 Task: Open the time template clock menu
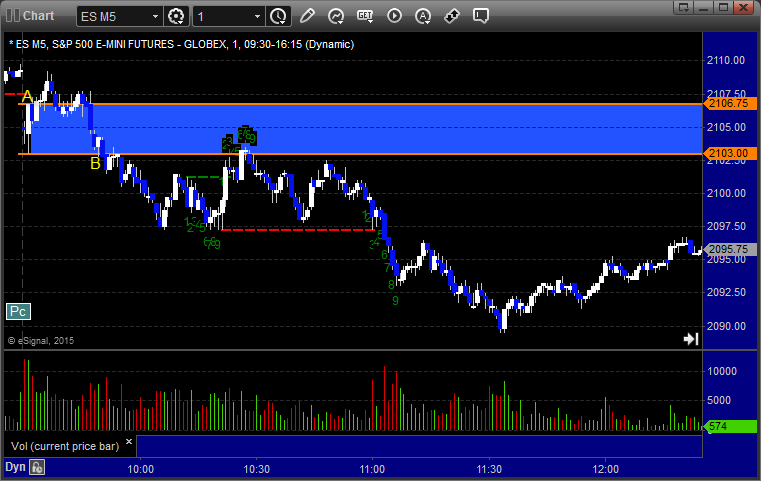tap(278, 16)
